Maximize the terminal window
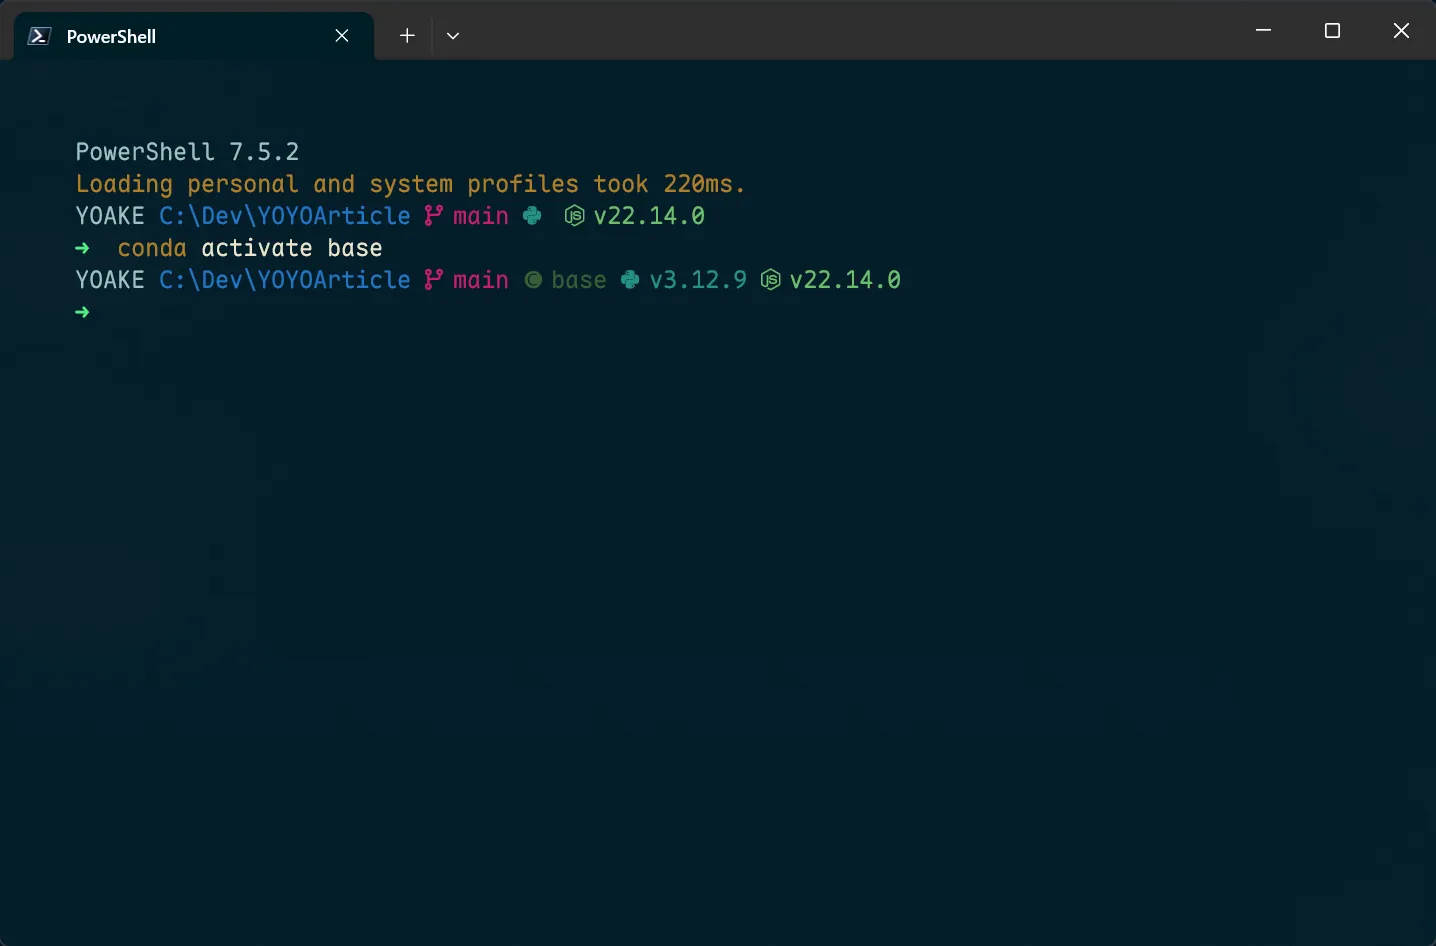 (x=1332, y=31)
